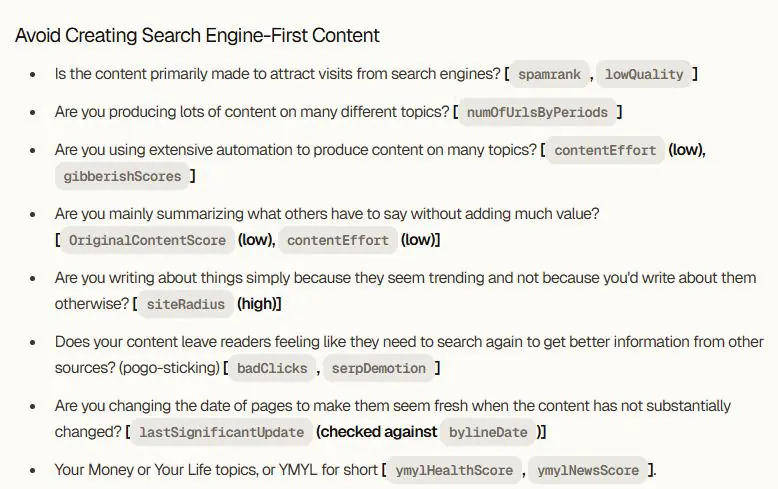The width and height of the screenshot is (778, 489).
Task: Click the lastSignificantUpdate code tag
Action: pyautogui.click(x=221, y=432)
